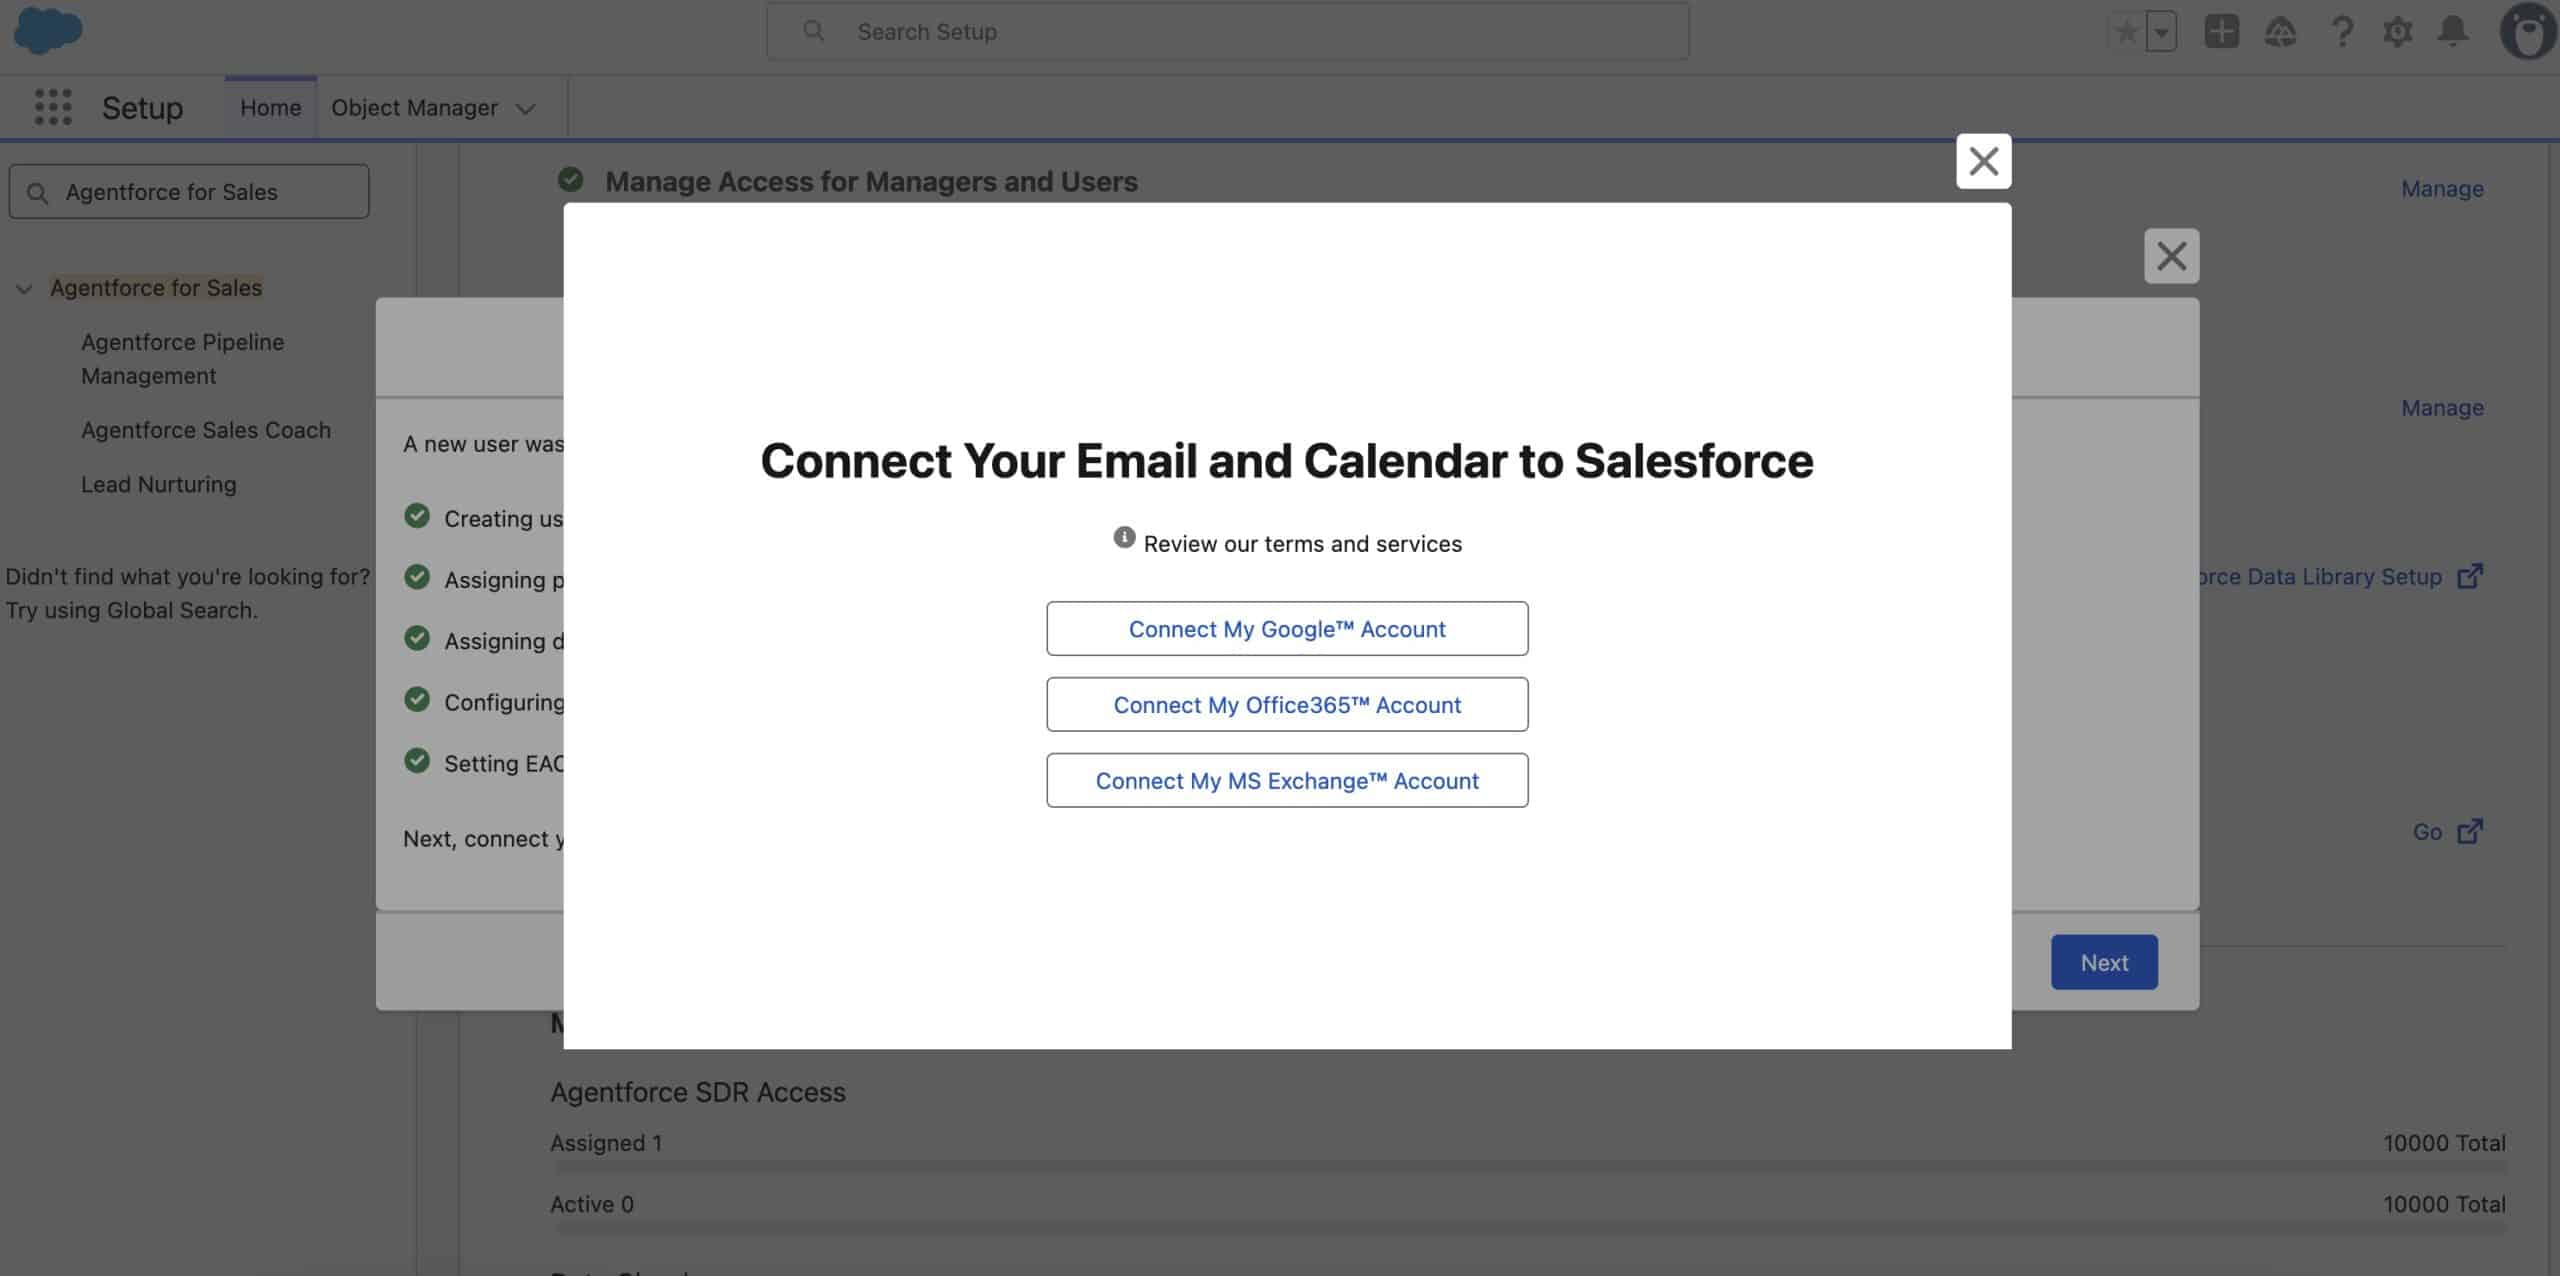Collapse Agentforce for Sales tree node

[x=24, y=289]
